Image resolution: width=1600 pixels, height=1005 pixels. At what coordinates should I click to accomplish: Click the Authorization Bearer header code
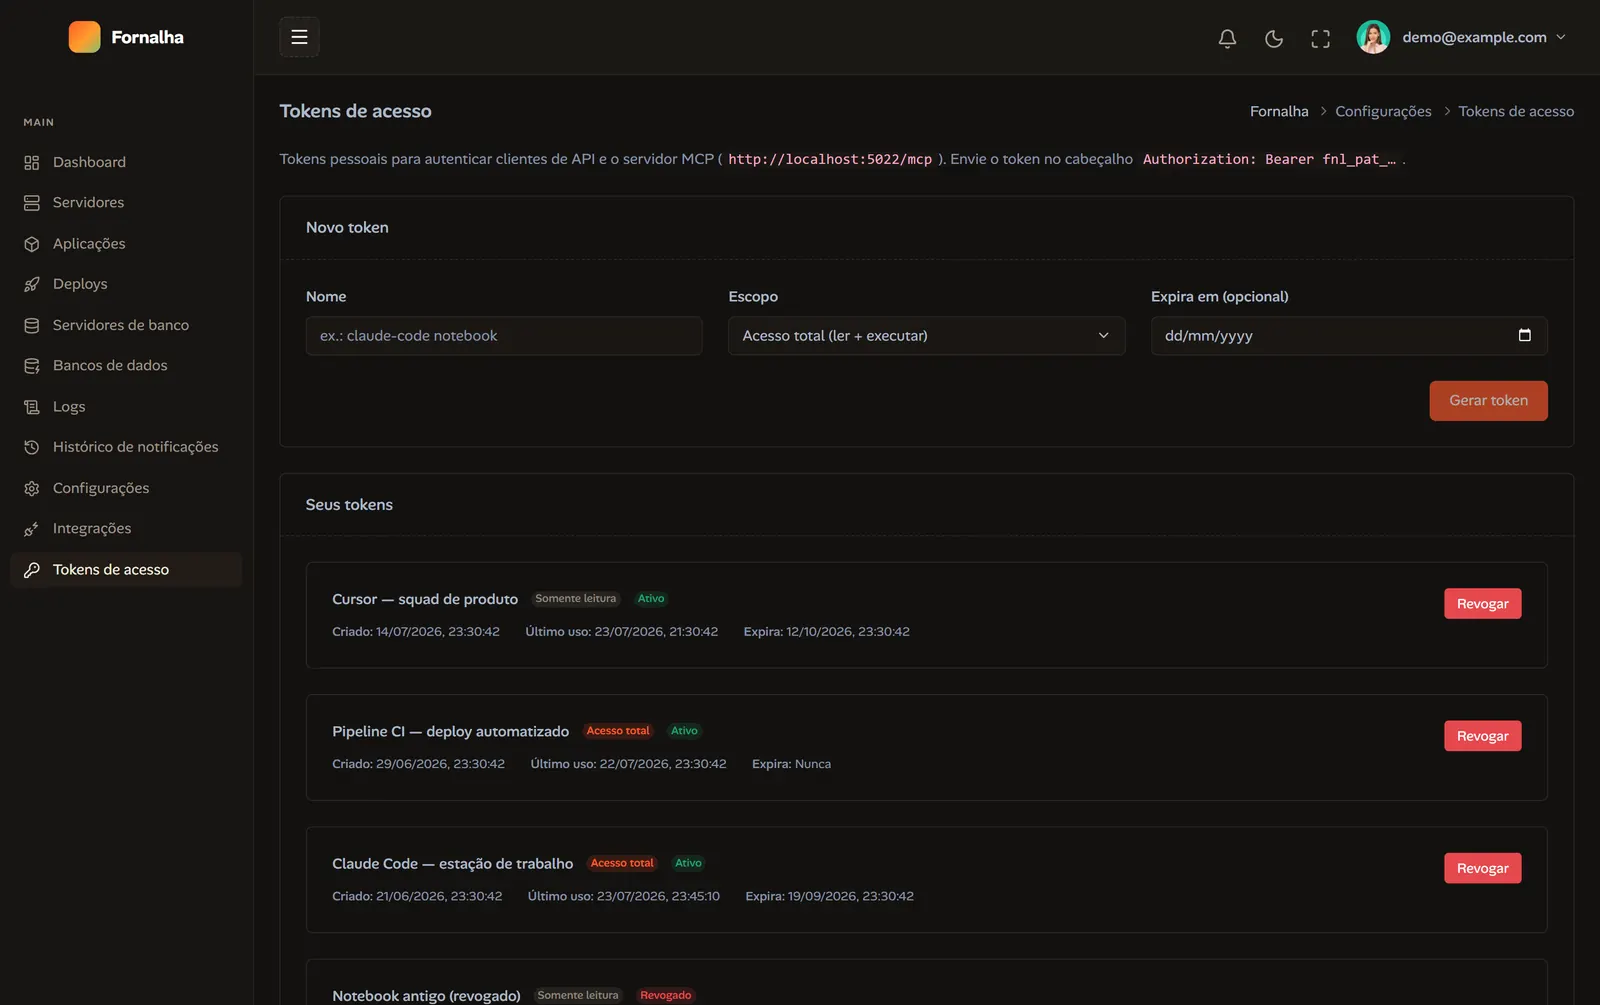coord(1269,159)
